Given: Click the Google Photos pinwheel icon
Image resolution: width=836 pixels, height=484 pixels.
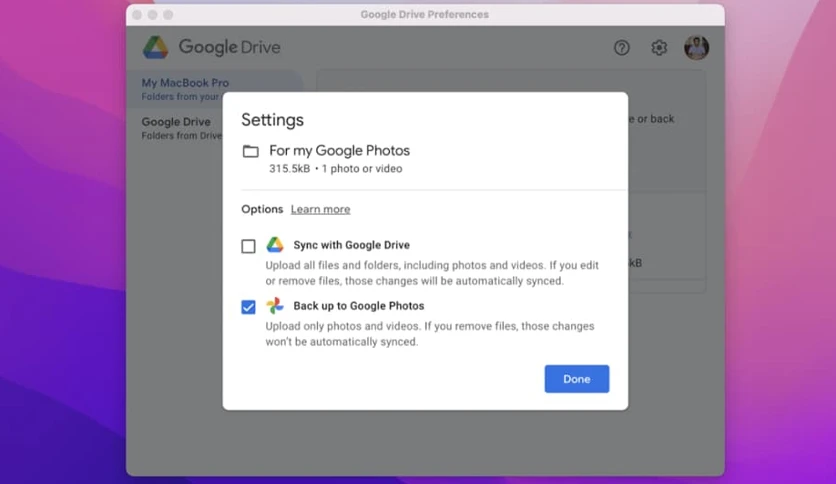Looking at the screenshot, I should pyautogui.click(x=275, y=305).
